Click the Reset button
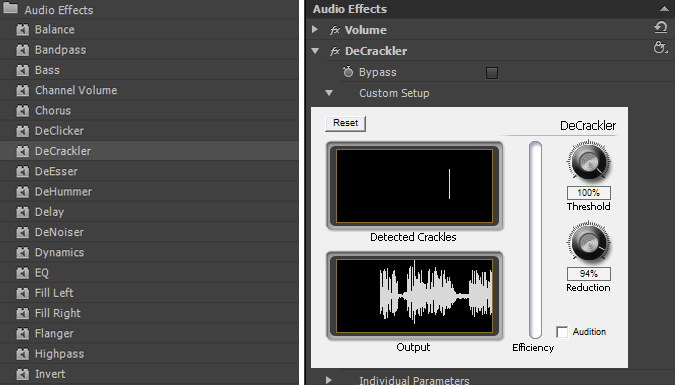The height and width of the screenshot is (385, 675). coord(345,123)
